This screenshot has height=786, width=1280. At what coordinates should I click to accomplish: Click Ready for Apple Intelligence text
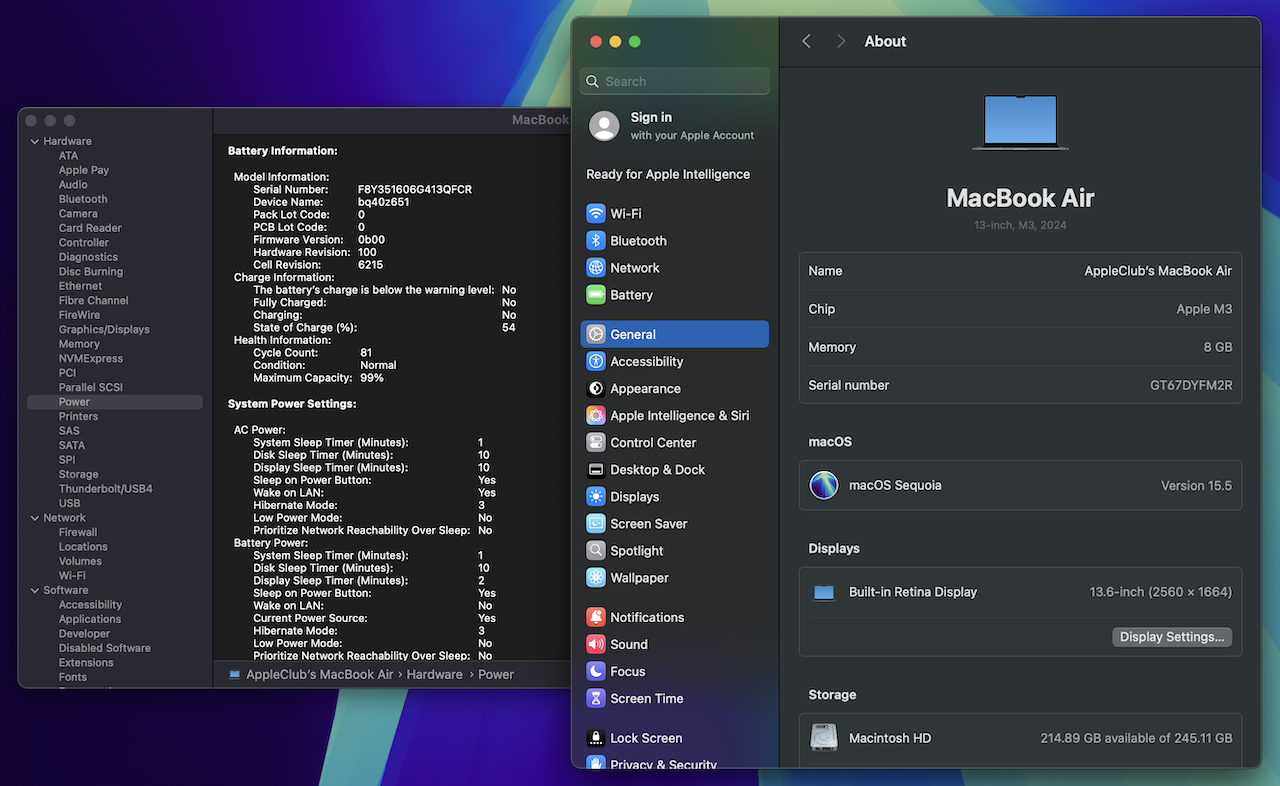point(668,174)
